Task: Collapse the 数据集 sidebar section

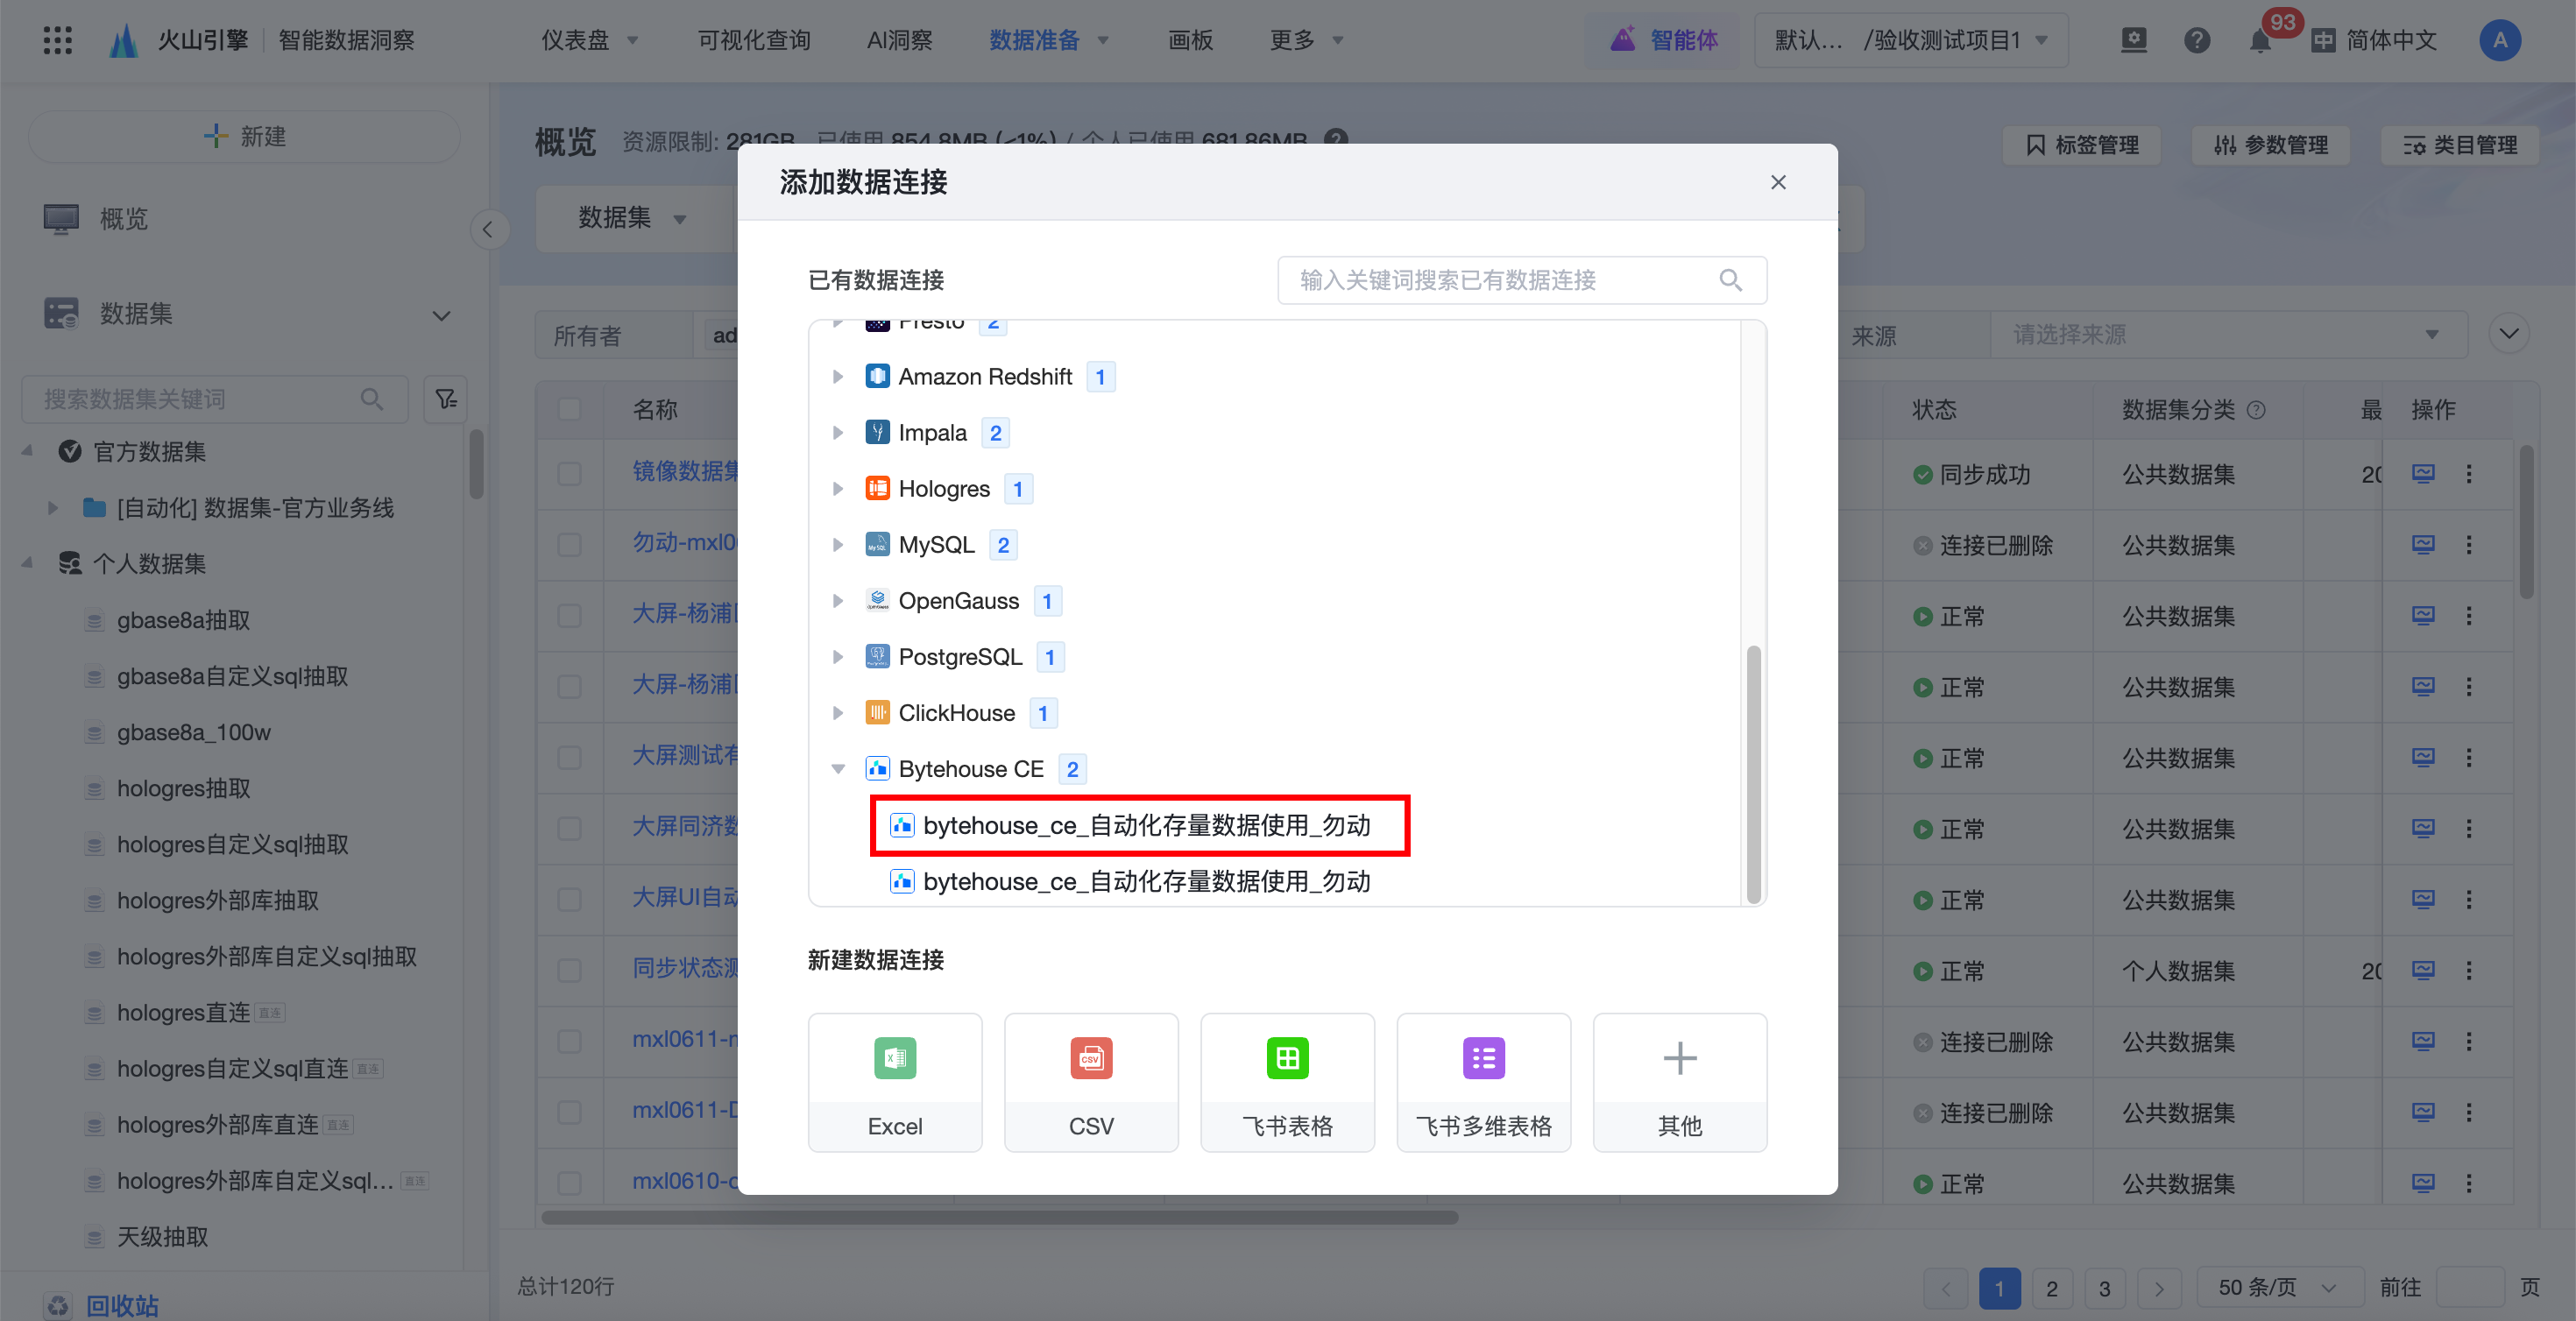Action: click(x=441, y=315)
